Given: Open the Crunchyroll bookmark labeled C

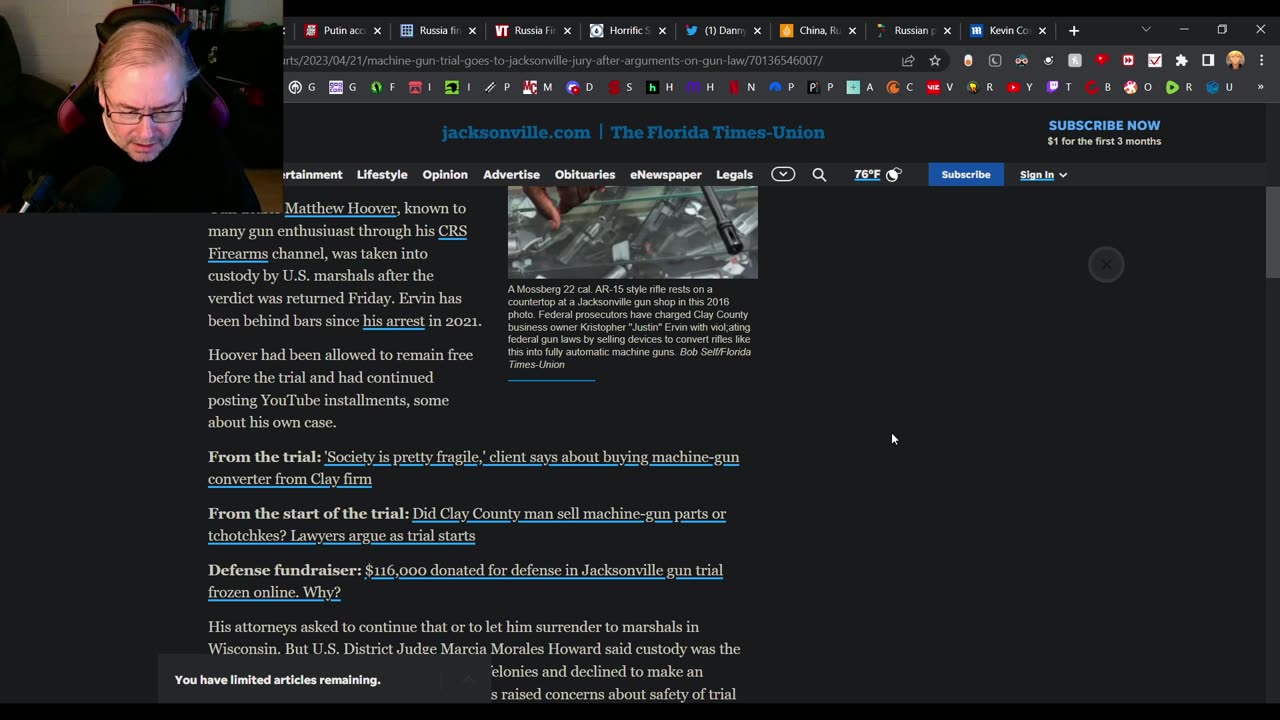Looking at the screenshot, I should click(900, 87).
